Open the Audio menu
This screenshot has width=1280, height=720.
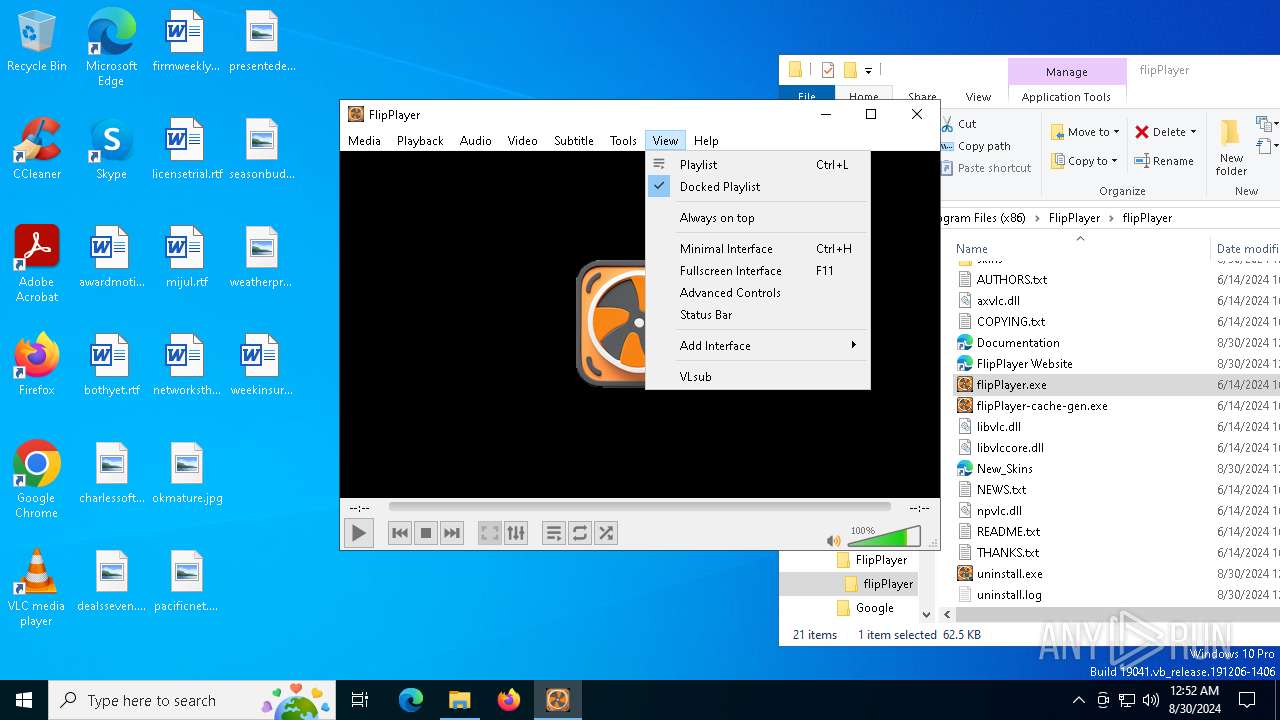pos(476,141)
